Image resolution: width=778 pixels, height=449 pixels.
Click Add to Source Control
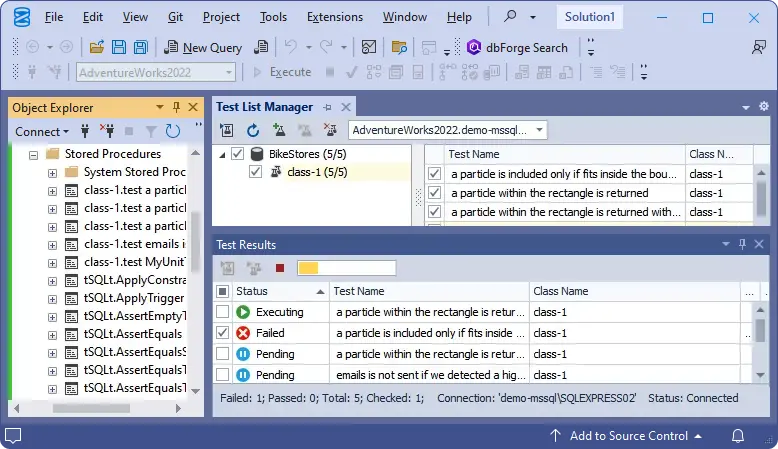click(x=628, y=435)
